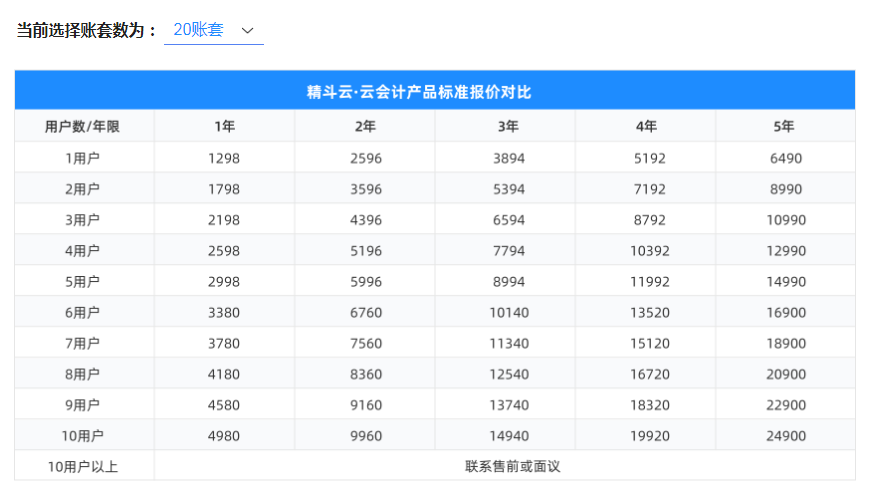Click the 当前选择账套数为 label
Screen dimensions: 869x503
[x=86, y=30]
